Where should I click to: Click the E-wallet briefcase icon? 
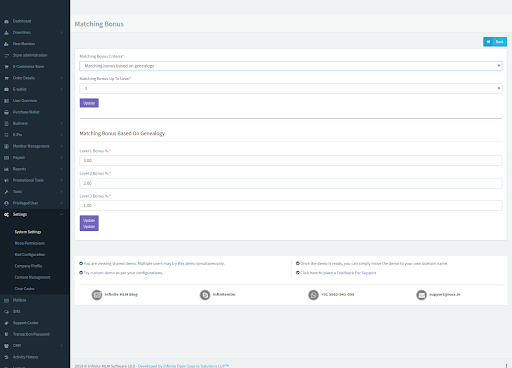click(x=6, y=89)
